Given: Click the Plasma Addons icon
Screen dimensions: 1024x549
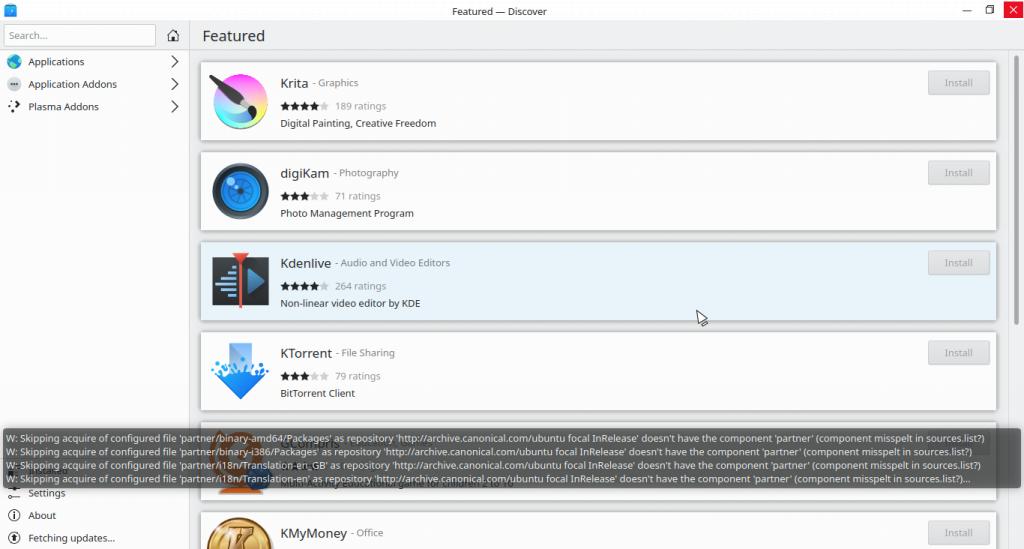Looking at the screenshot, I should click(x=14, y=106).
